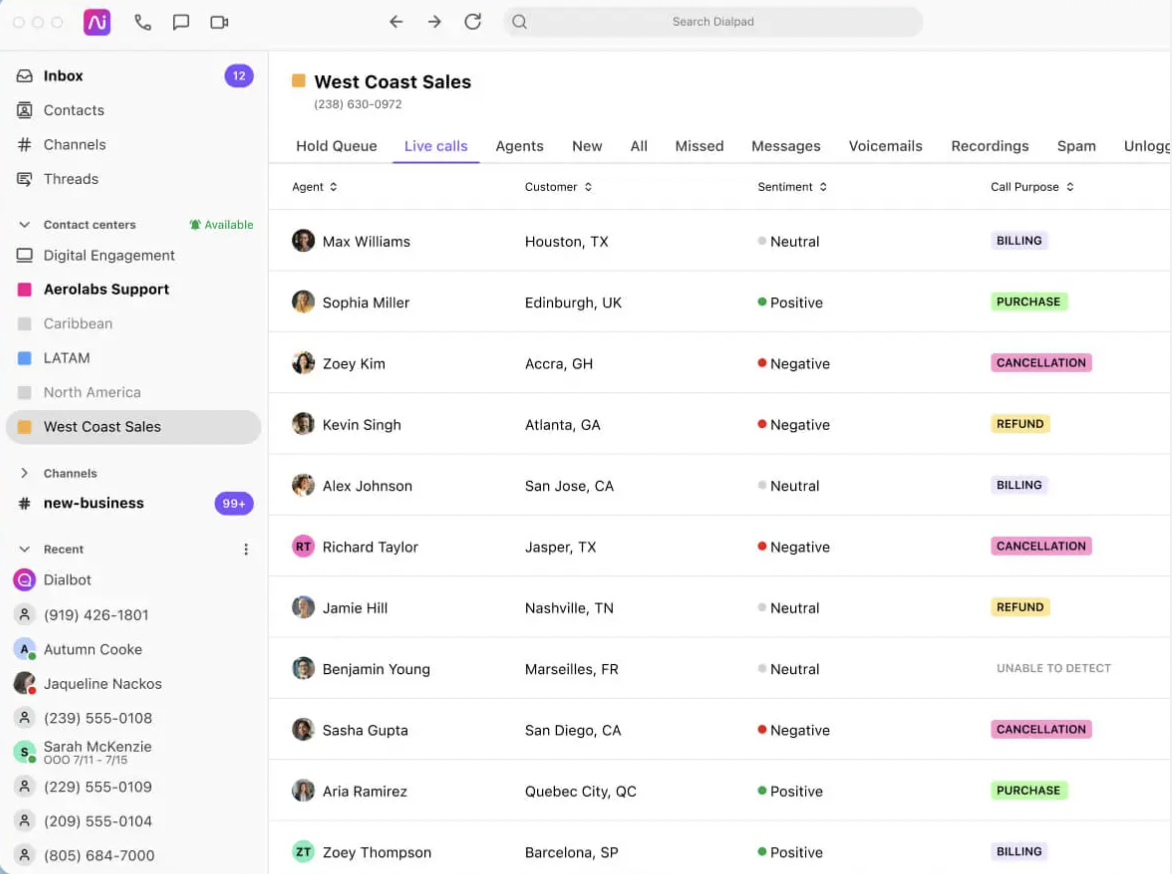The height and width of the screenshot is (874, 1174).
Task: Select West Coast Sales in sidebar
Action: tap(133, 427)
